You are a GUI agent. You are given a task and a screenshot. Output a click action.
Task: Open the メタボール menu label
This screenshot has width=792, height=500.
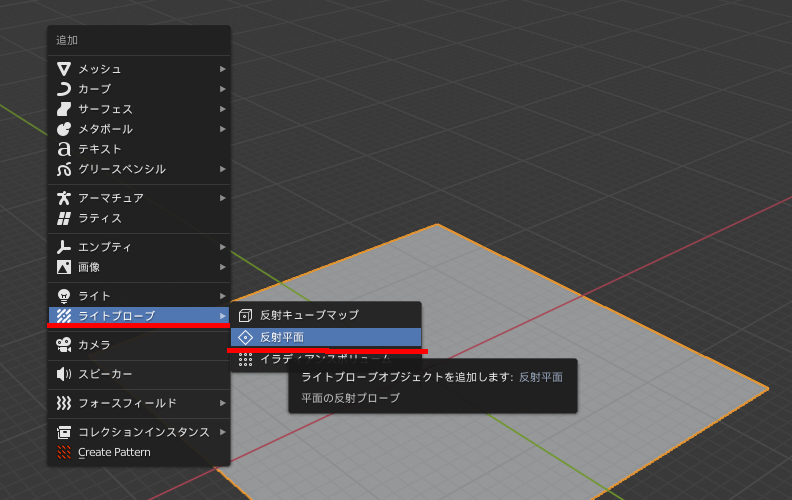[105, 129]
